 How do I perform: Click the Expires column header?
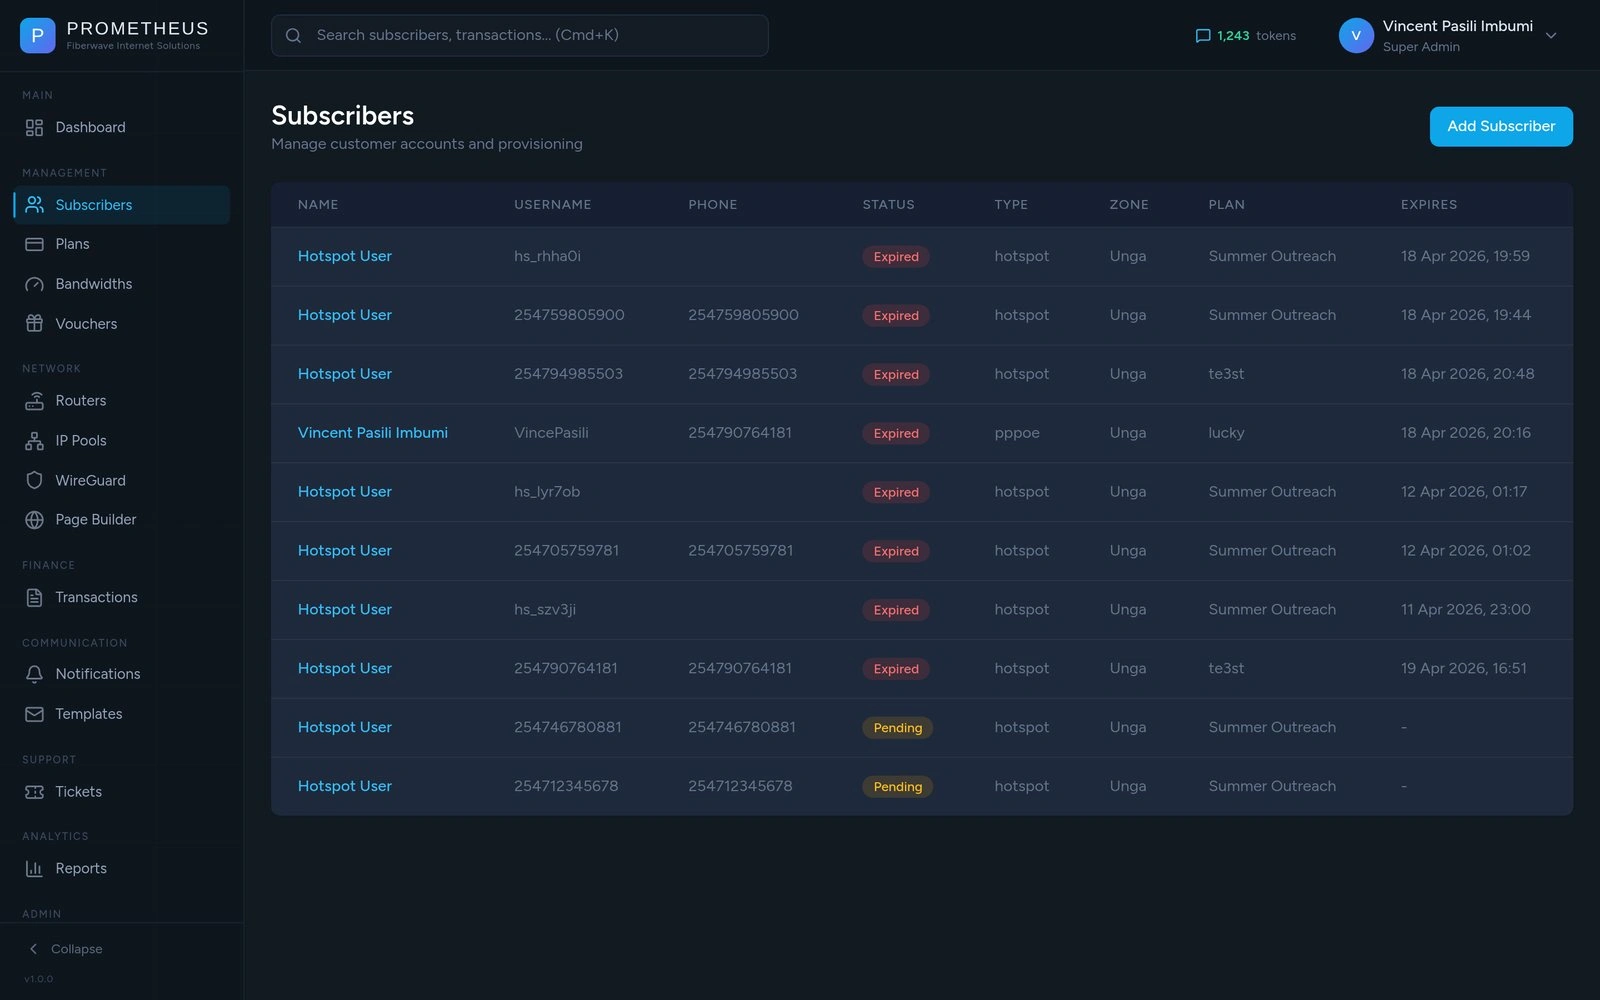(1429, 205)
